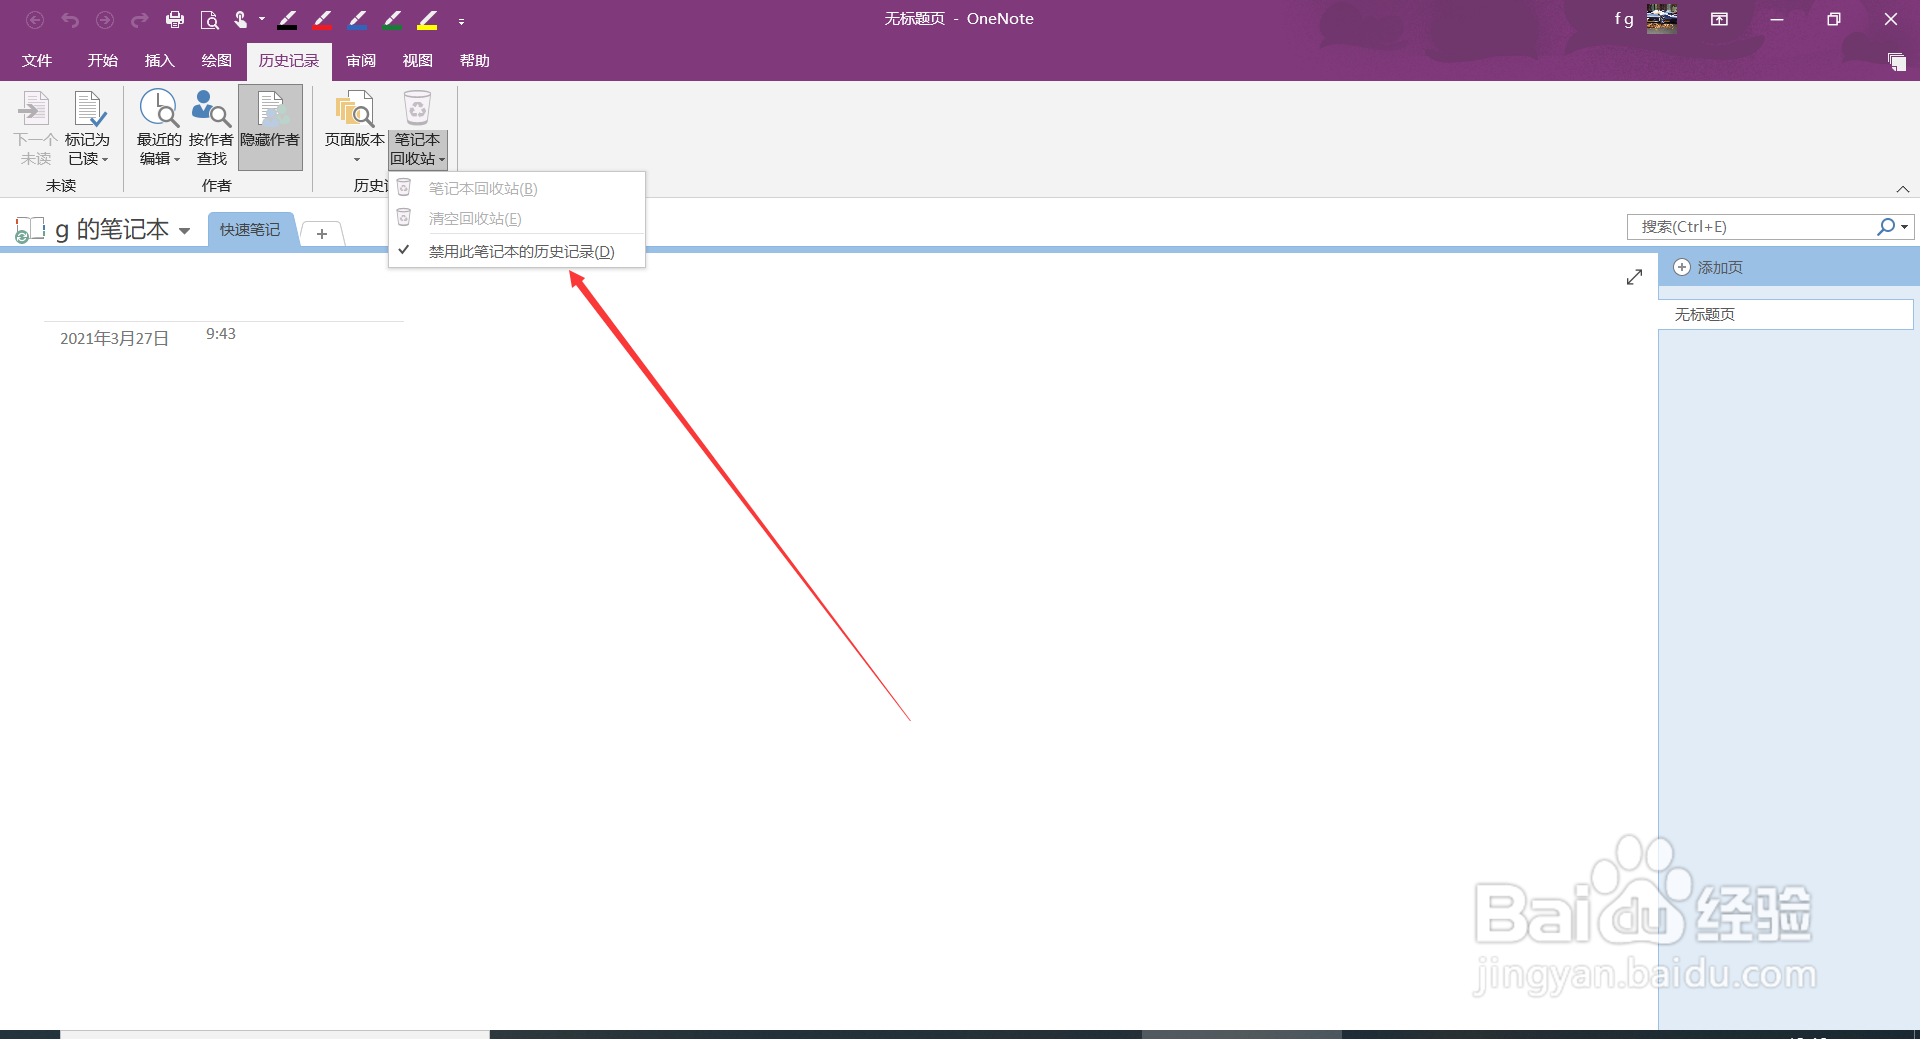Click the Redo arrow in quick access
The height and width of the screenshot is (1039, 1920).
coord(140,20)
